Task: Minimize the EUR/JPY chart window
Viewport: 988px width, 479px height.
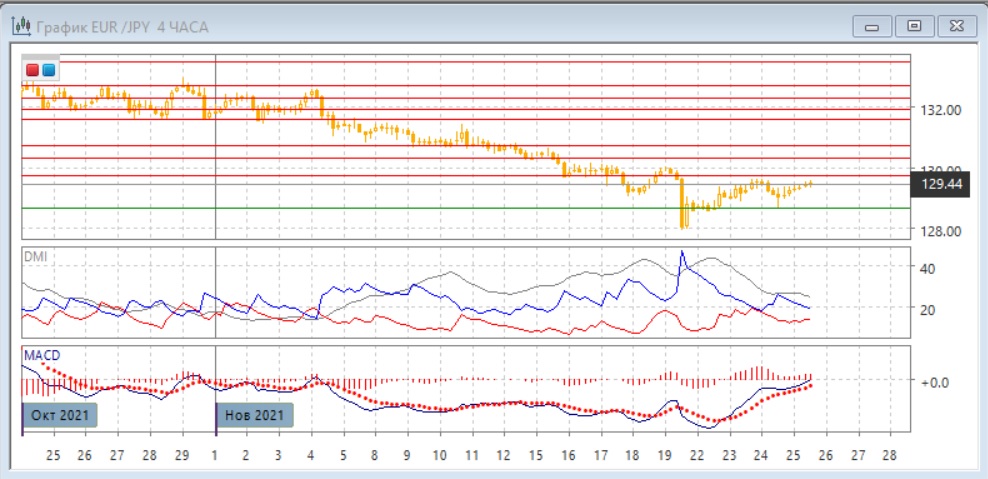Action: coord(871,27)
